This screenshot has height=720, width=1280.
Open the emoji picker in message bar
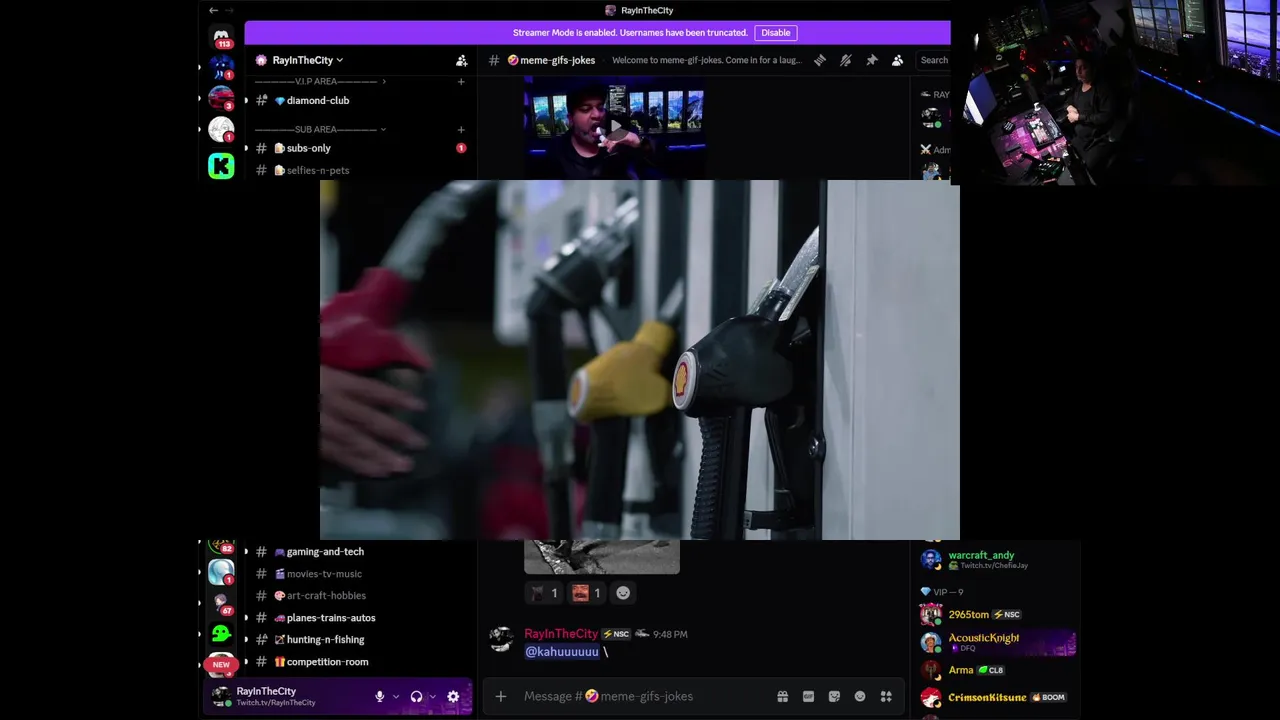(860, 696)
